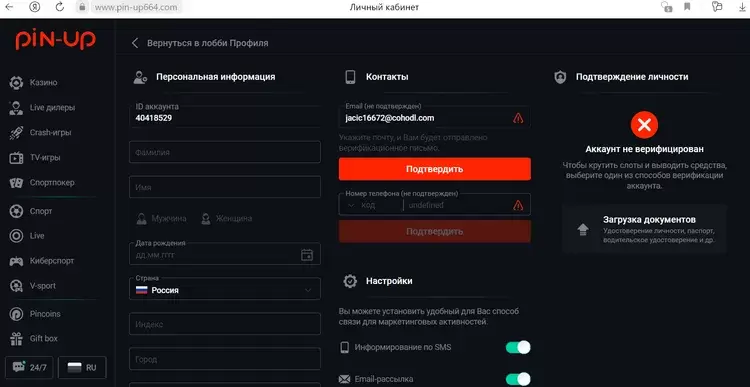Click the Контакты phone icon
Image resolution: width=750 pixels, height=387 pixels.
pos(351,77)
